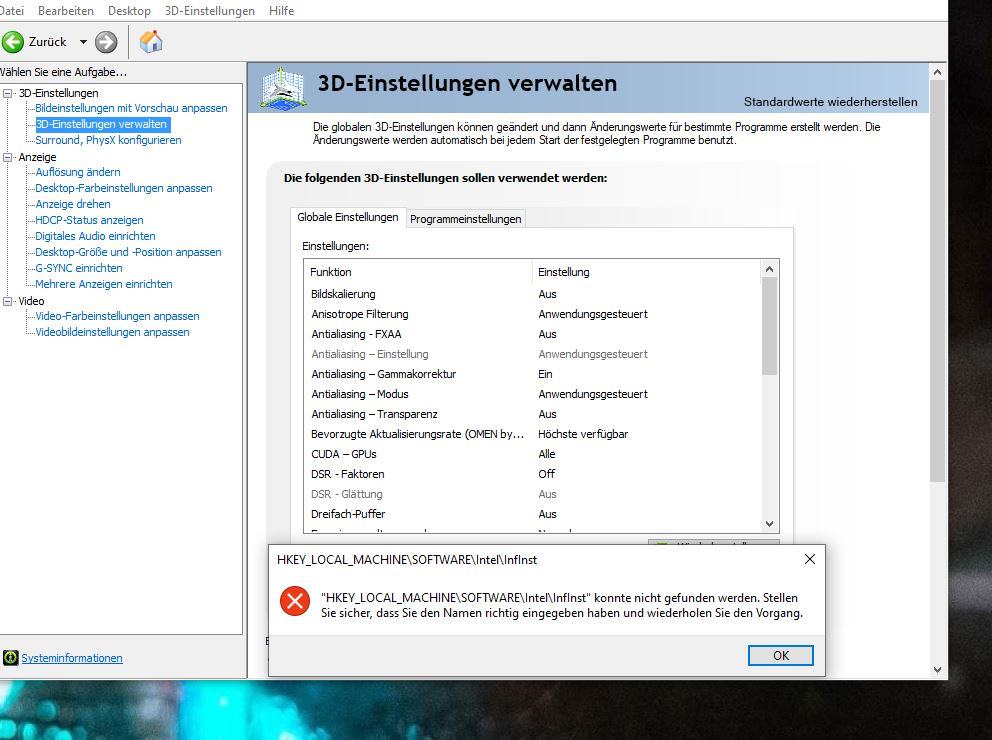Select 3D-Einstellungen verwalten in the tree
This screenshot has height=740, width=992.
101,124
